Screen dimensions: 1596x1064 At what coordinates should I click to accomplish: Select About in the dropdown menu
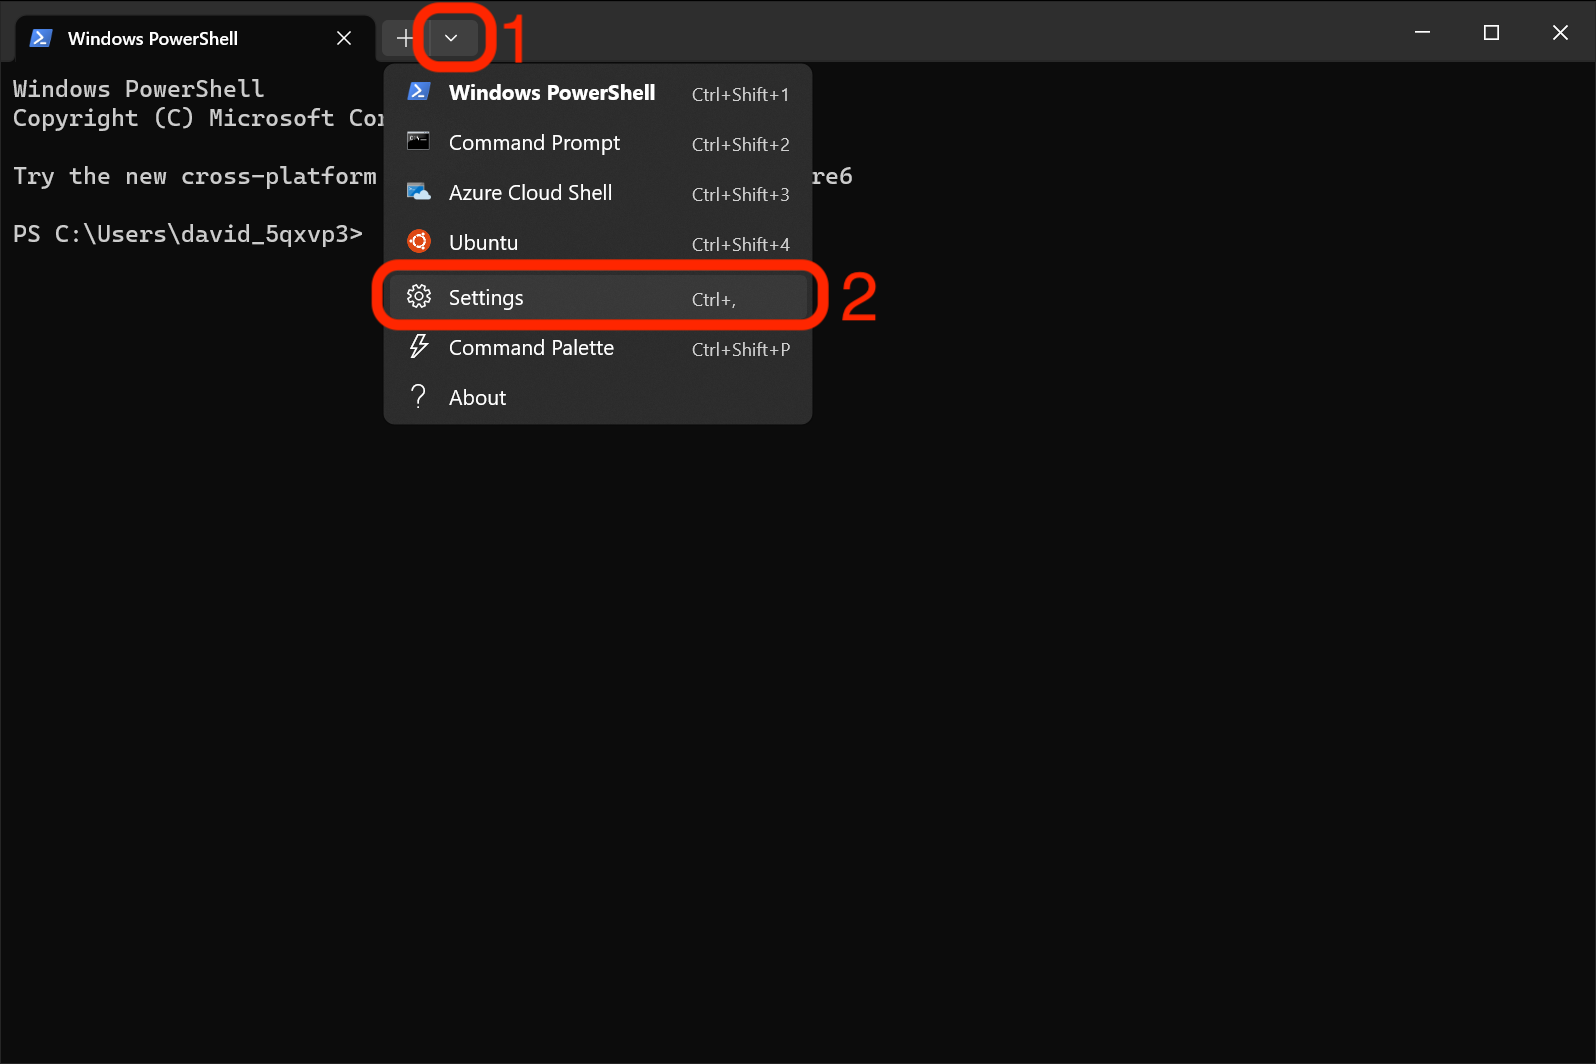pos(477,398)
